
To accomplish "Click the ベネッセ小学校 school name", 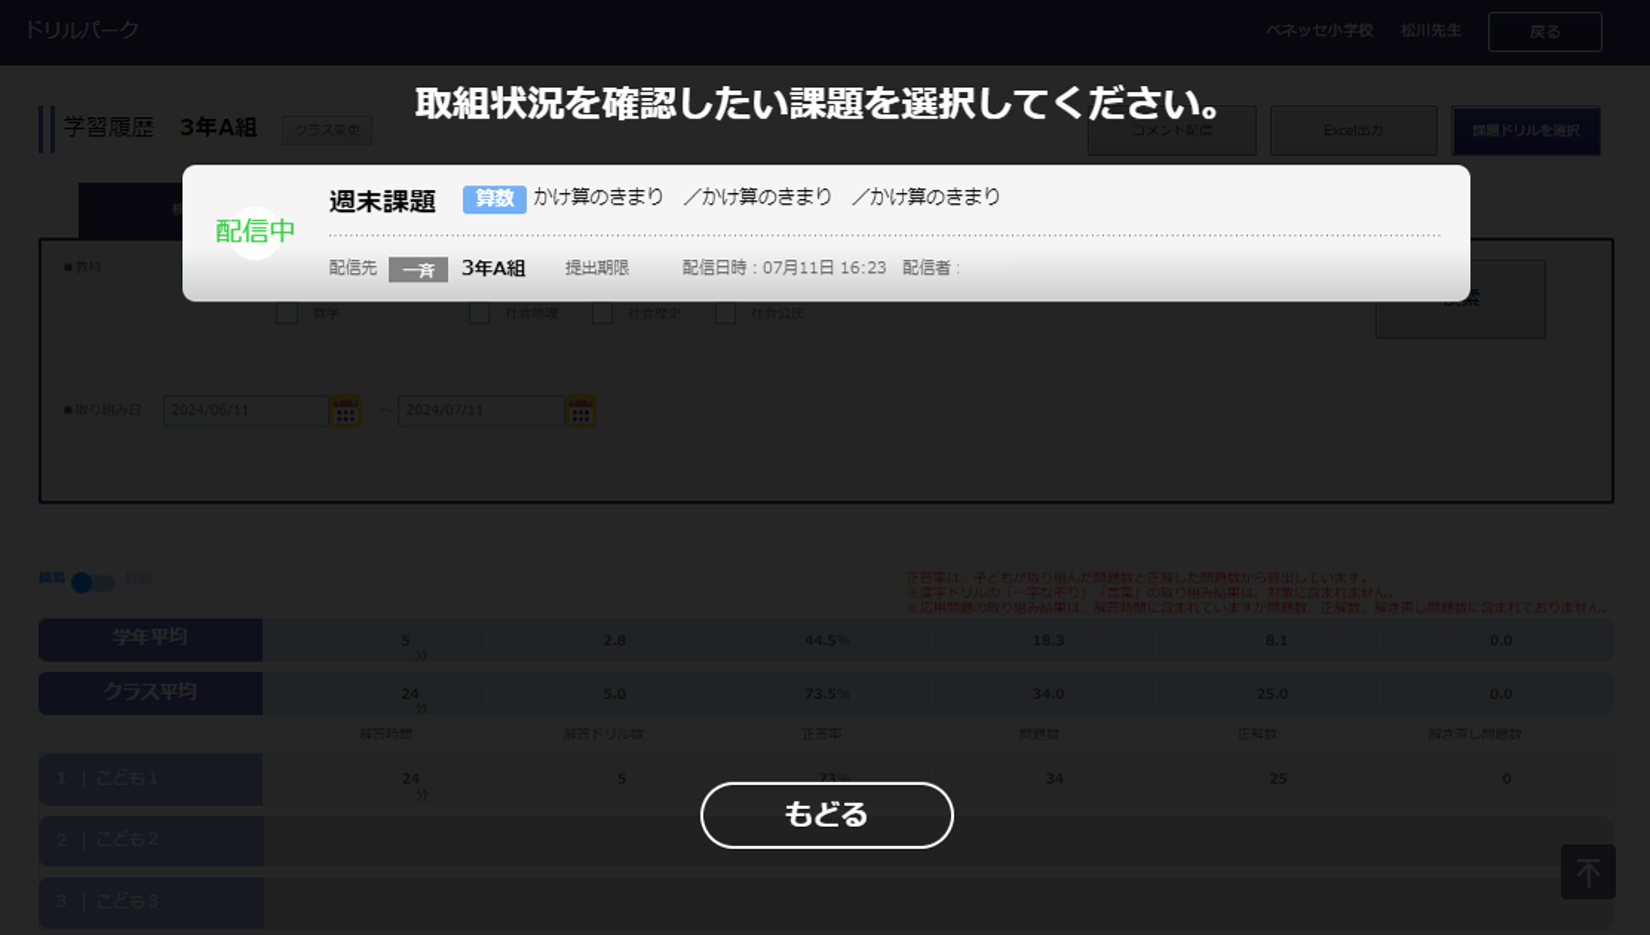I will (x=1319, y=31).
